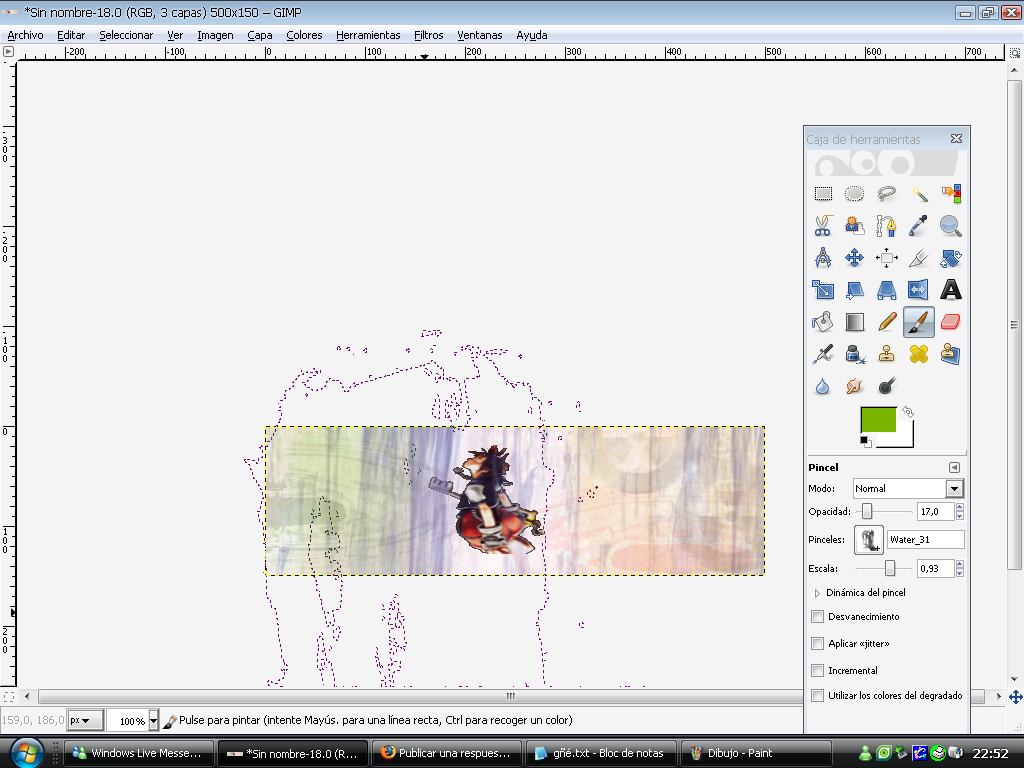Open the Seleccionar menu
Screen dimensions: 1024x768
(126, 35)
